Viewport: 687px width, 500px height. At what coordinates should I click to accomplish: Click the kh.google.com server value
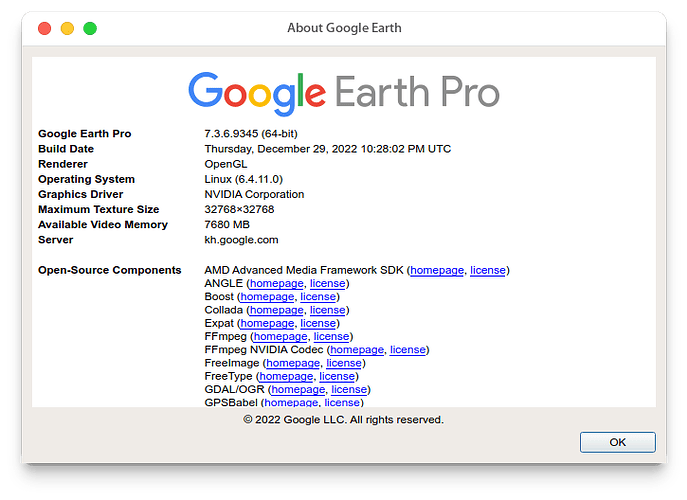coord(241,240)
